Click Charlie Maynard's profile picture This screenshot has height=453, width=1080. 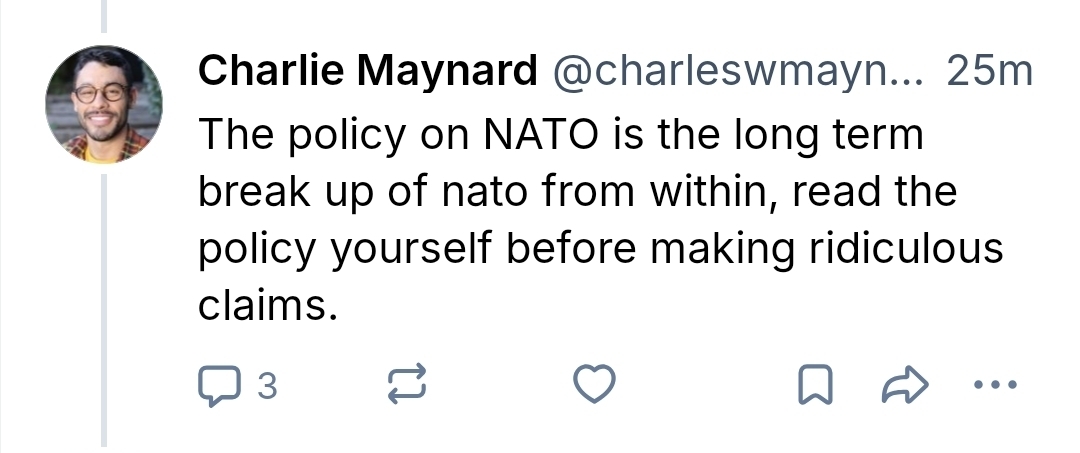[x=103, y=104]
